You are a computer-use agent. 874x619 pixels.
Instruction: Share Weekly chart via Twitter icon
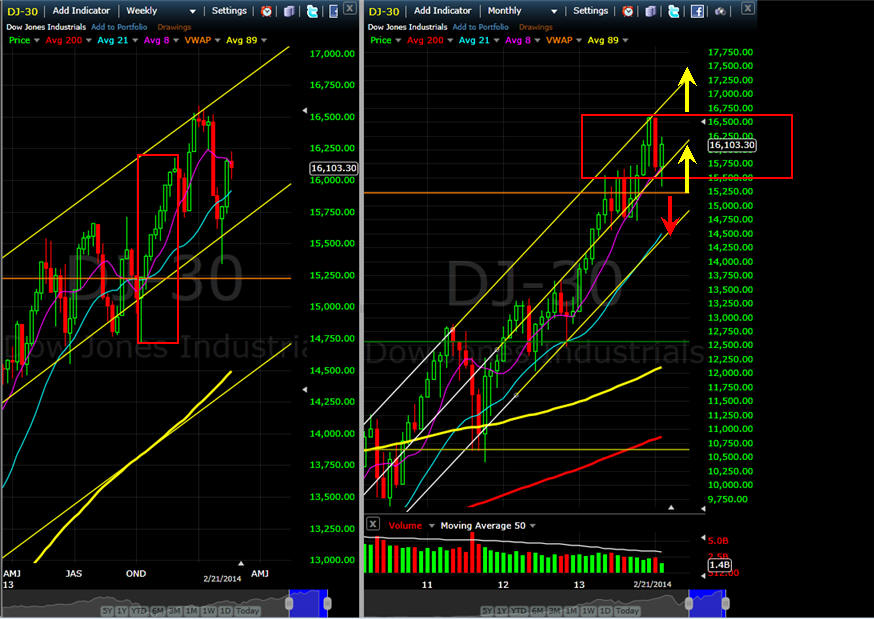(x=312, y=11)
